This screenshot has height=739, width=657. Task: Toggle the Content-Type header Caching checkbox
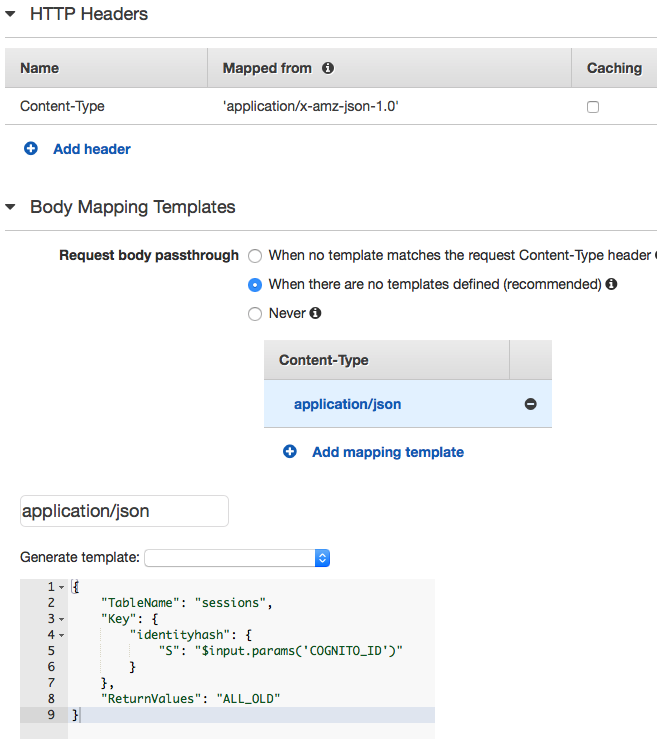[x=593, y=107]
